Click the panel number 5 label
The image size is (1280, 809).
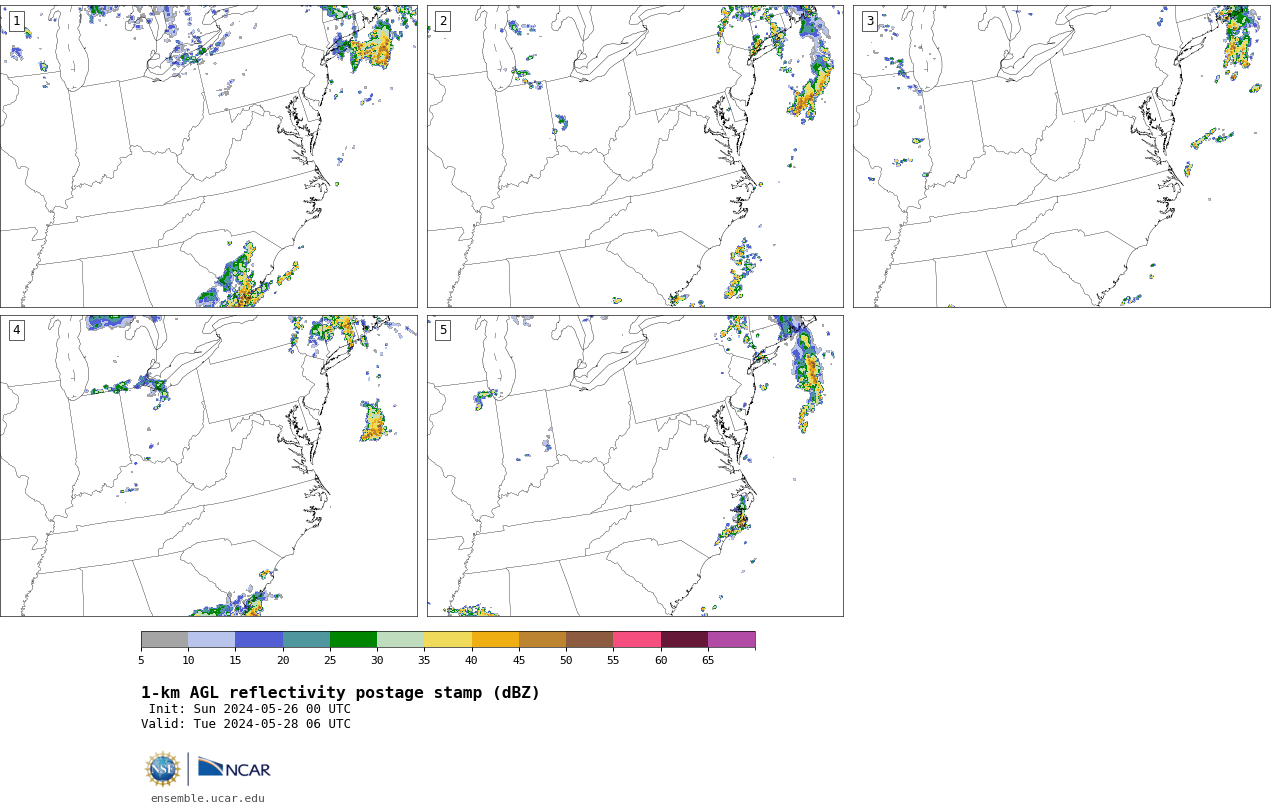tap(443, 330)
